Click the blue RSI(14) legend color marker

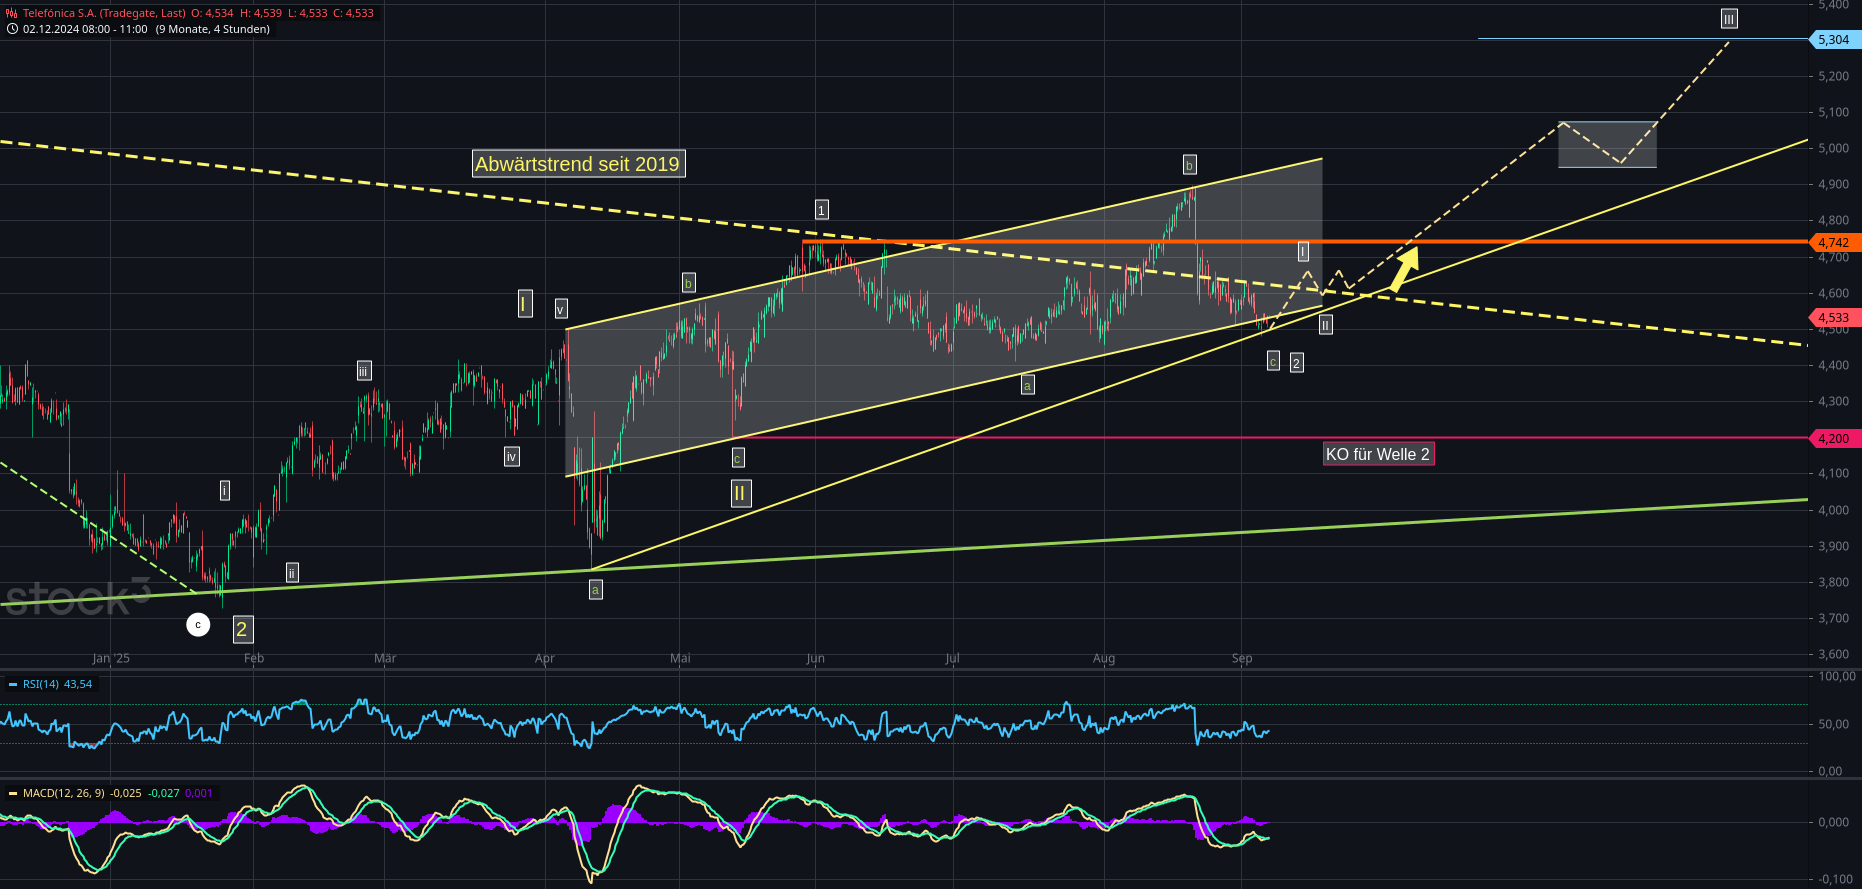click(13, 685)
